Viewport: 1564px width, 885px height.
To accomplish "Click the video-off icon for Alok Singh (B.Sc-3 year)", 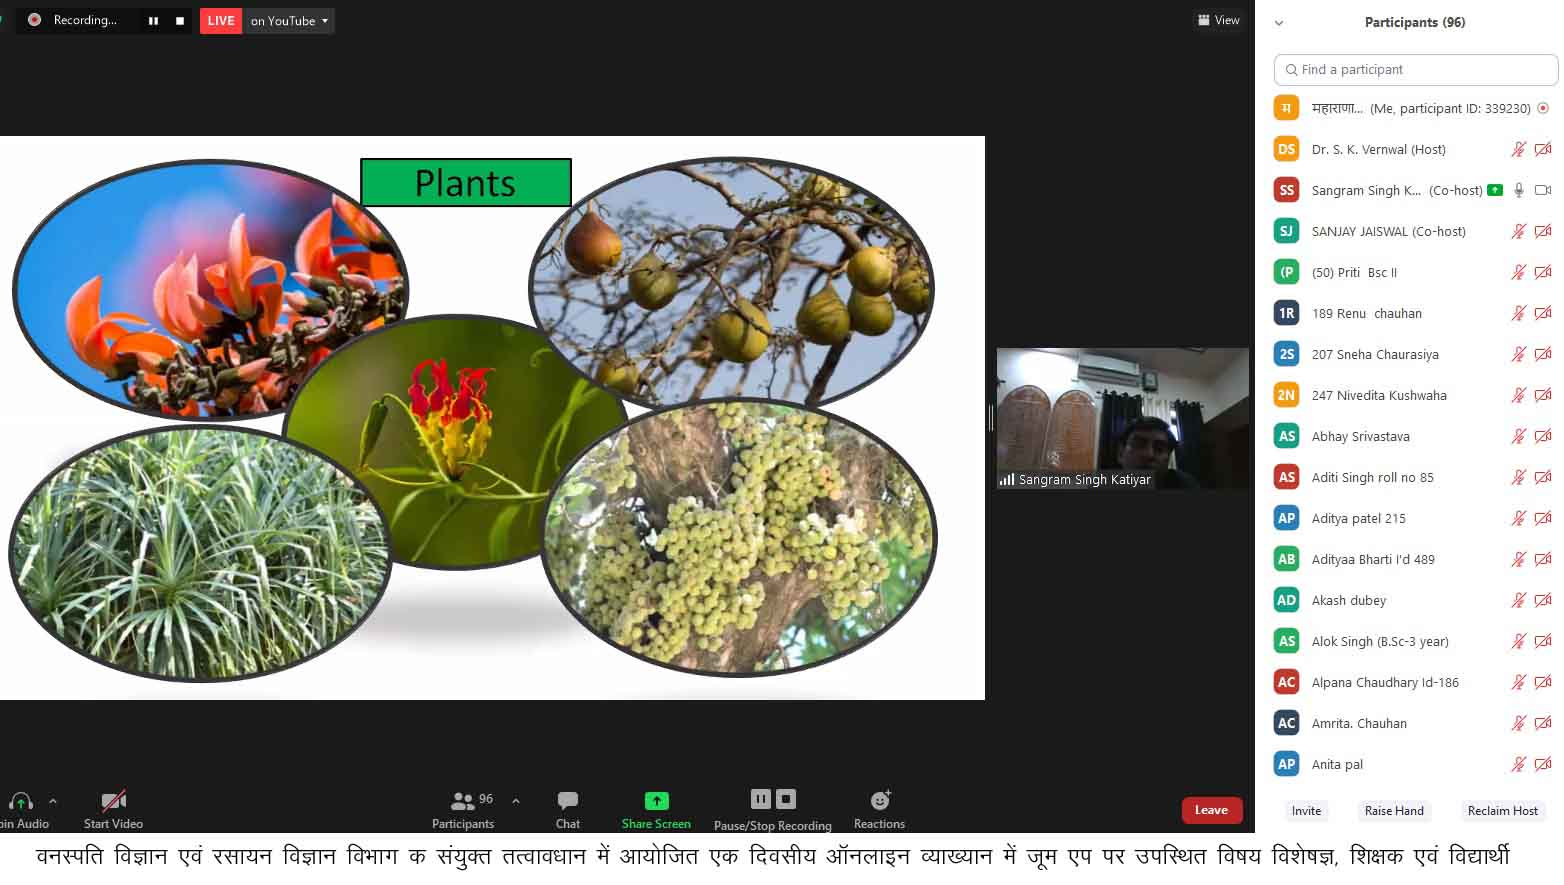I will [x=1543, y=641].
